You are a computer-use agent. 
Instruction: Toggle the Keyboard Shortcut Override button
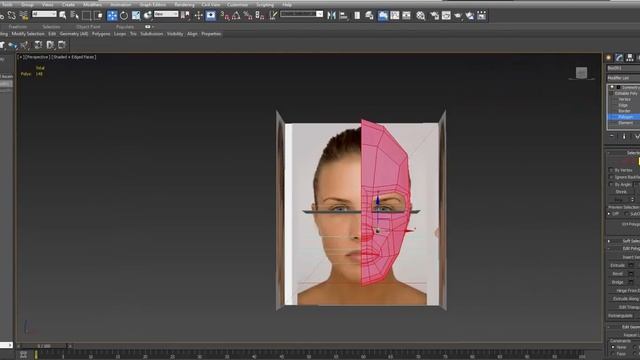coord(211,16)
